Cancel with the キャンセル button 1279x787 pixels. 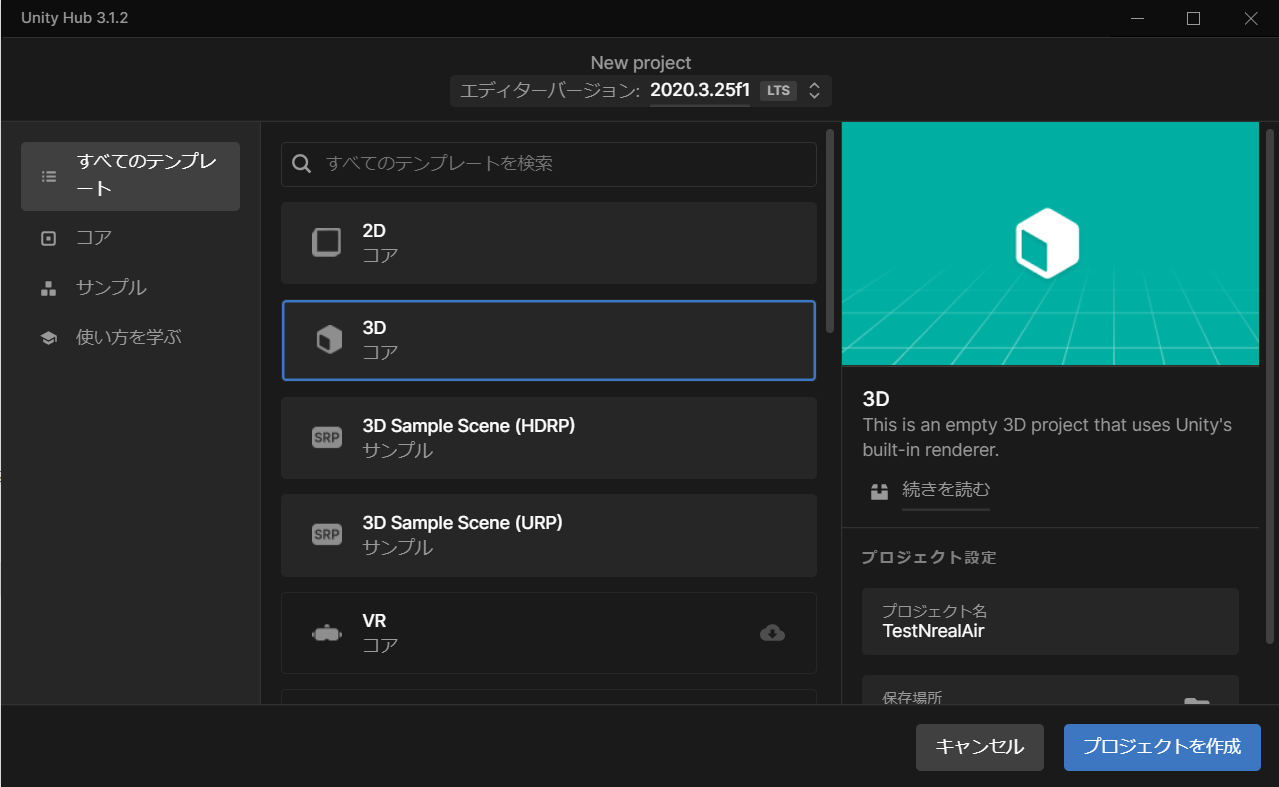pos(979,747)
